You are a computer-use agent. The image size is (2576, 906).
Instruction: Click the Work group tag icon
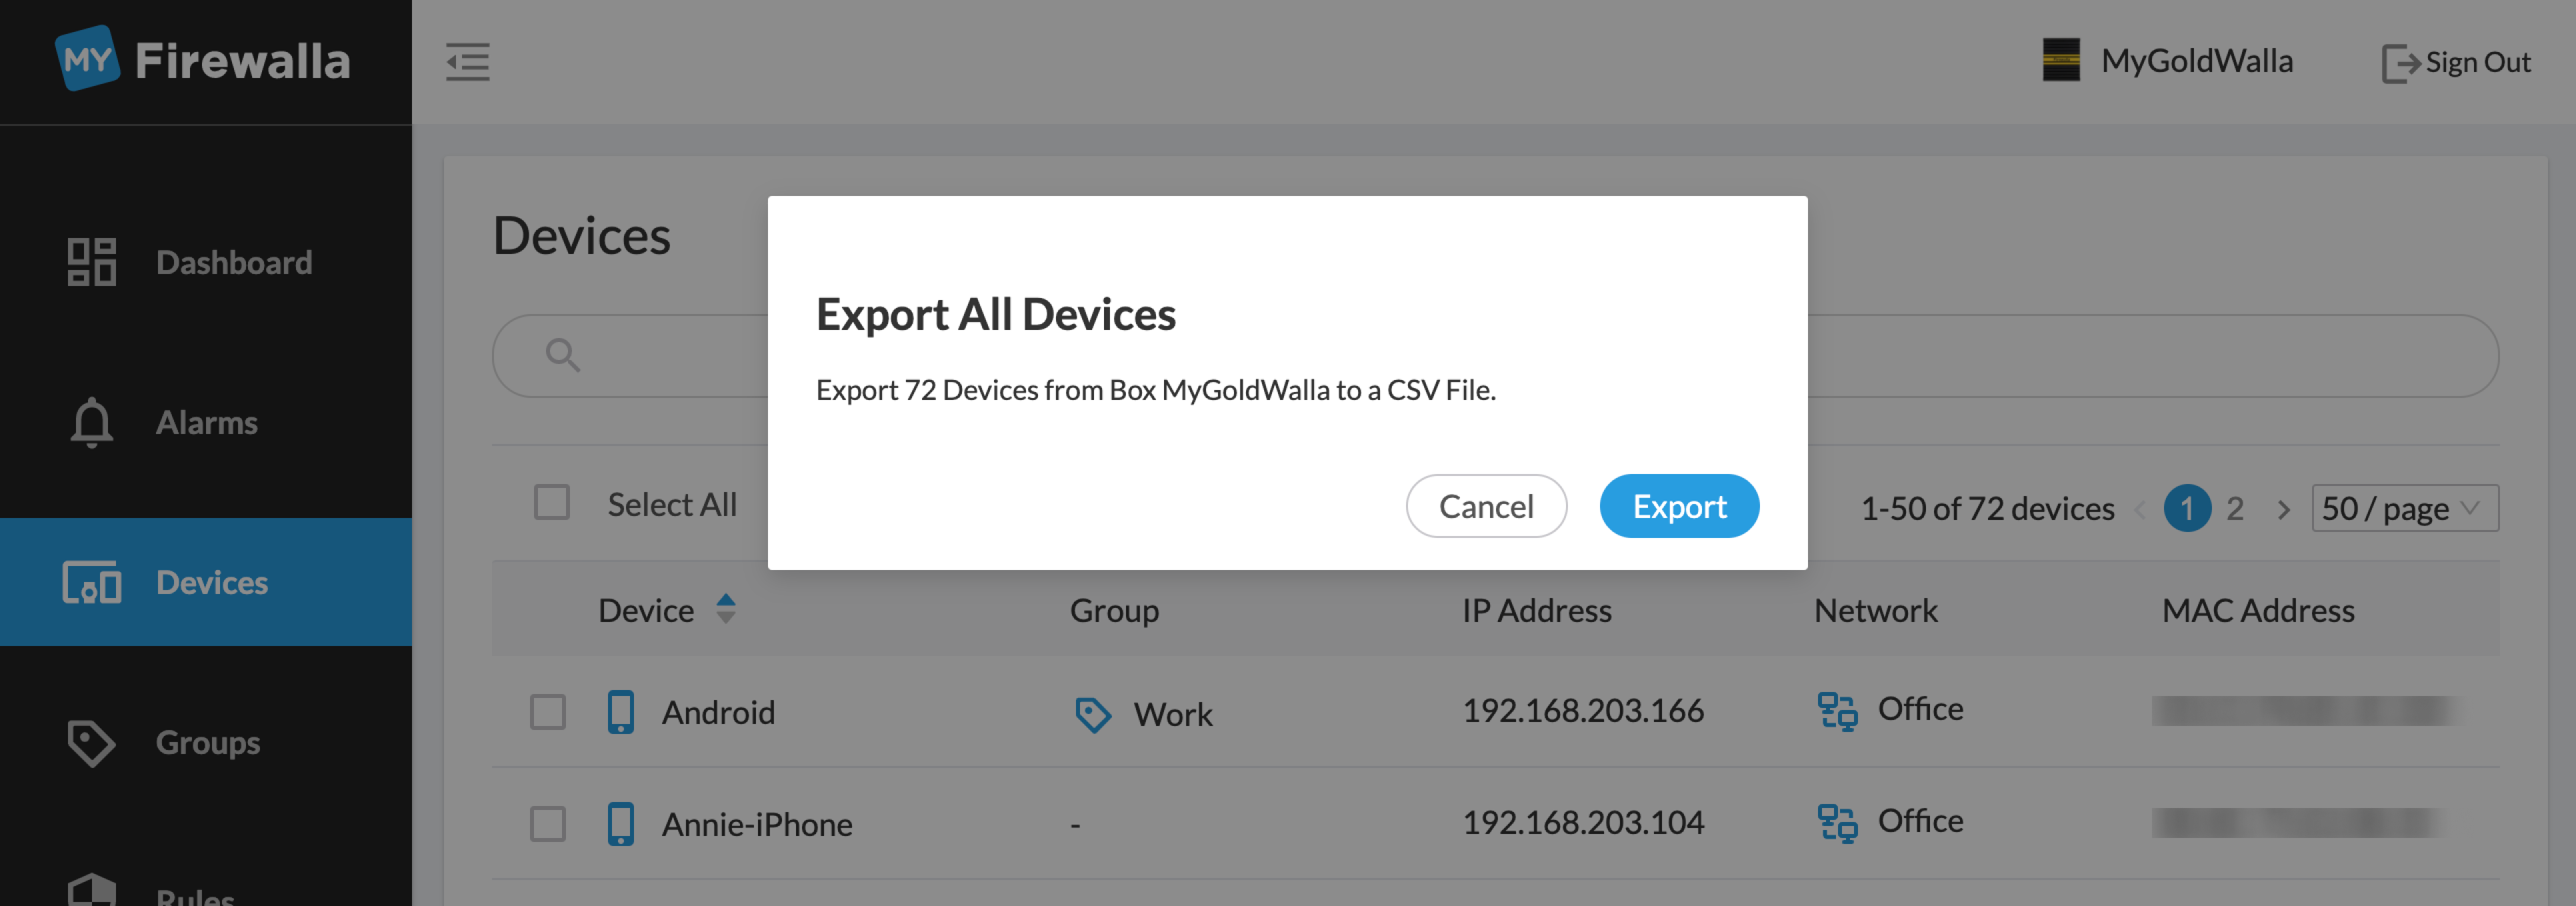[1092, 714]
